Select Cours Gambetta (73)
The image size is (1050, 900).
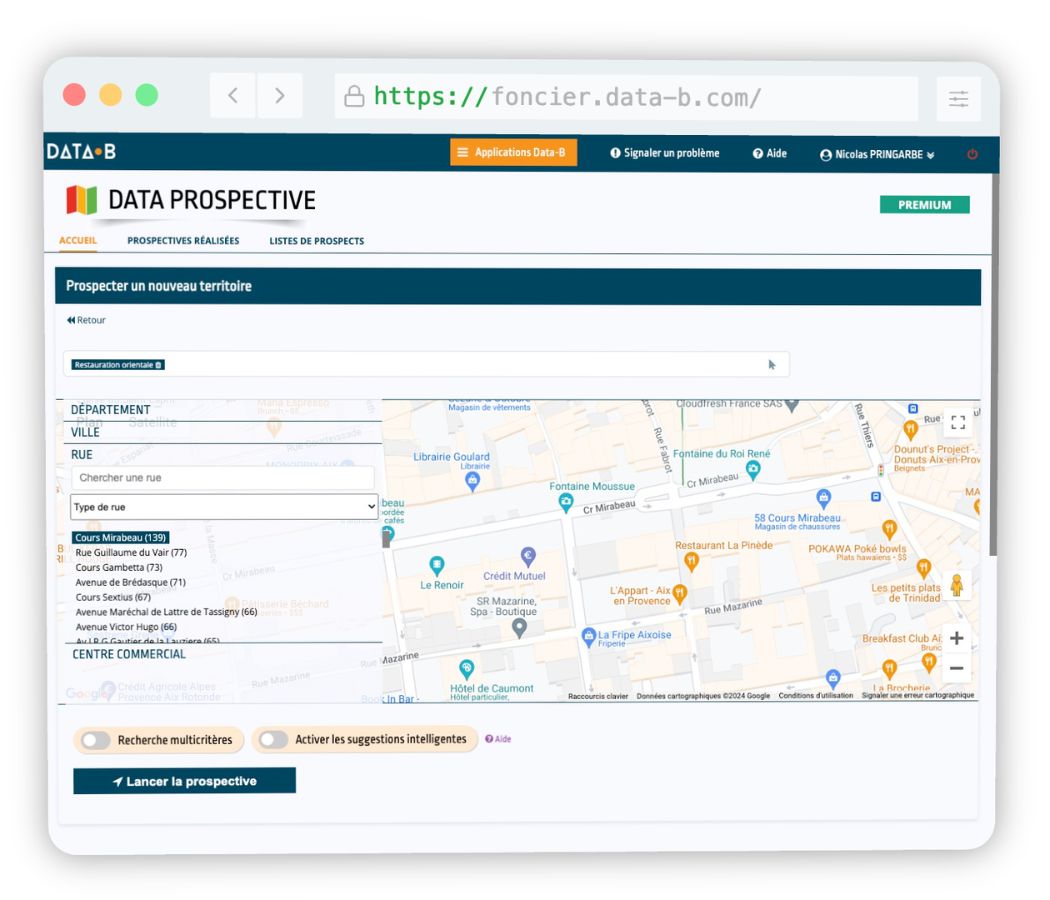pos(119,567)
